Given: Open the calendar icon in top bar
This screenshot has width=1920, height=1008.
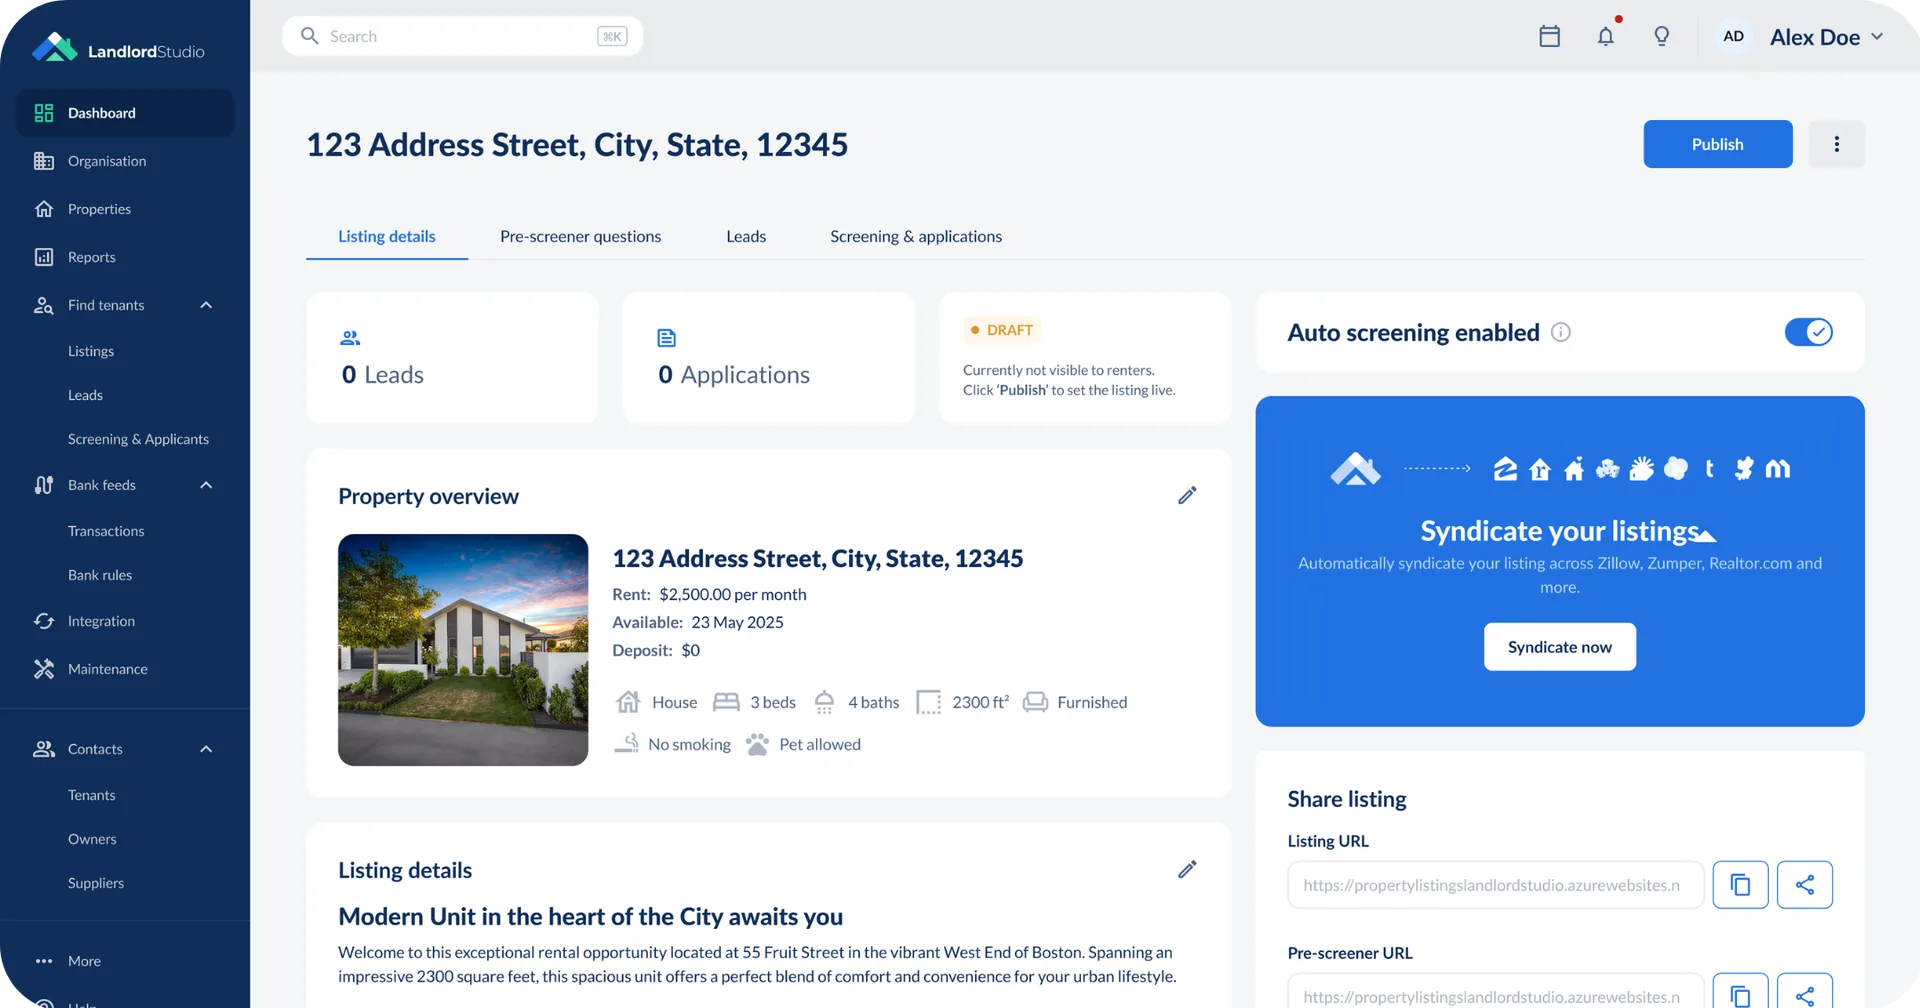Looking at the screenshot, I should click(x=1549, y=36).
